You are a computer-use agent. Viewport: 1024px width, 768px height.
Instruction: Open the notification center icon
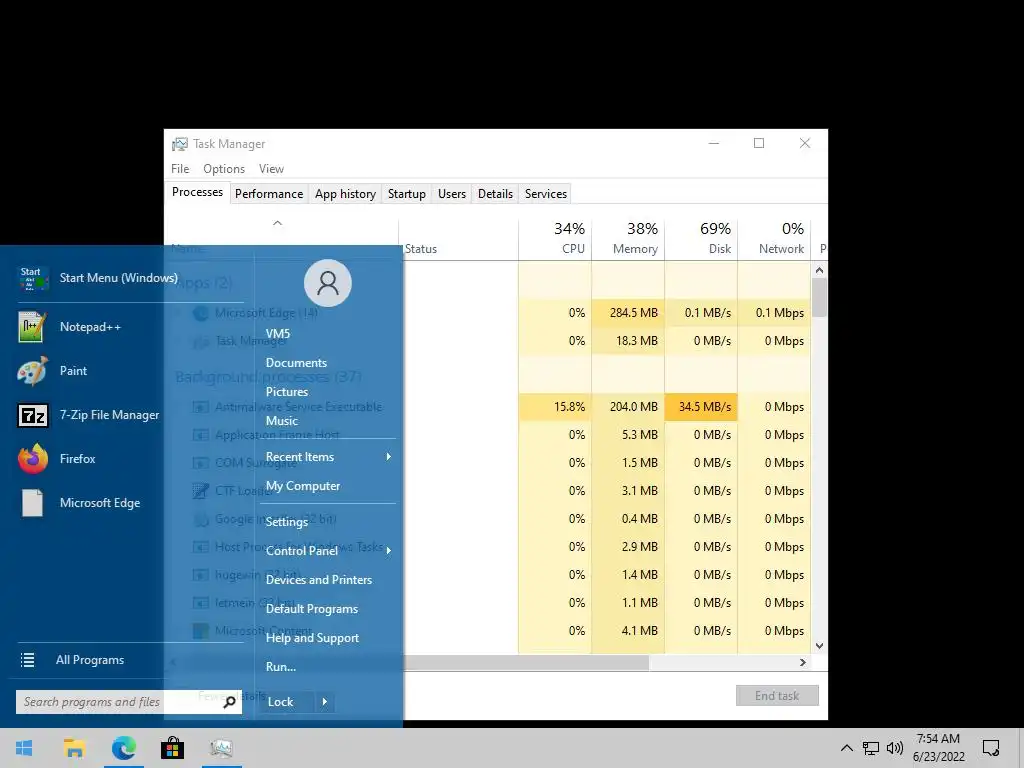[991, 748]
